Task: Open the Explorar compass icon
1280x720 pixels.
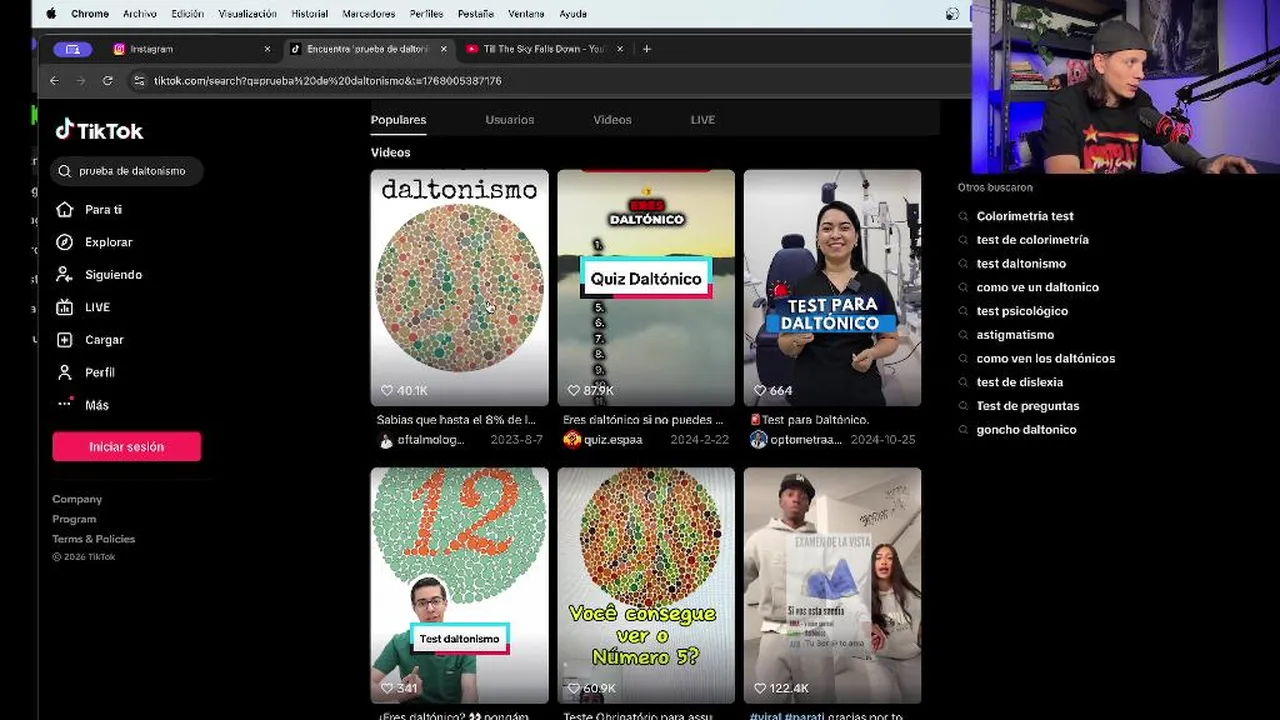Action: click(x=65, y=242)
